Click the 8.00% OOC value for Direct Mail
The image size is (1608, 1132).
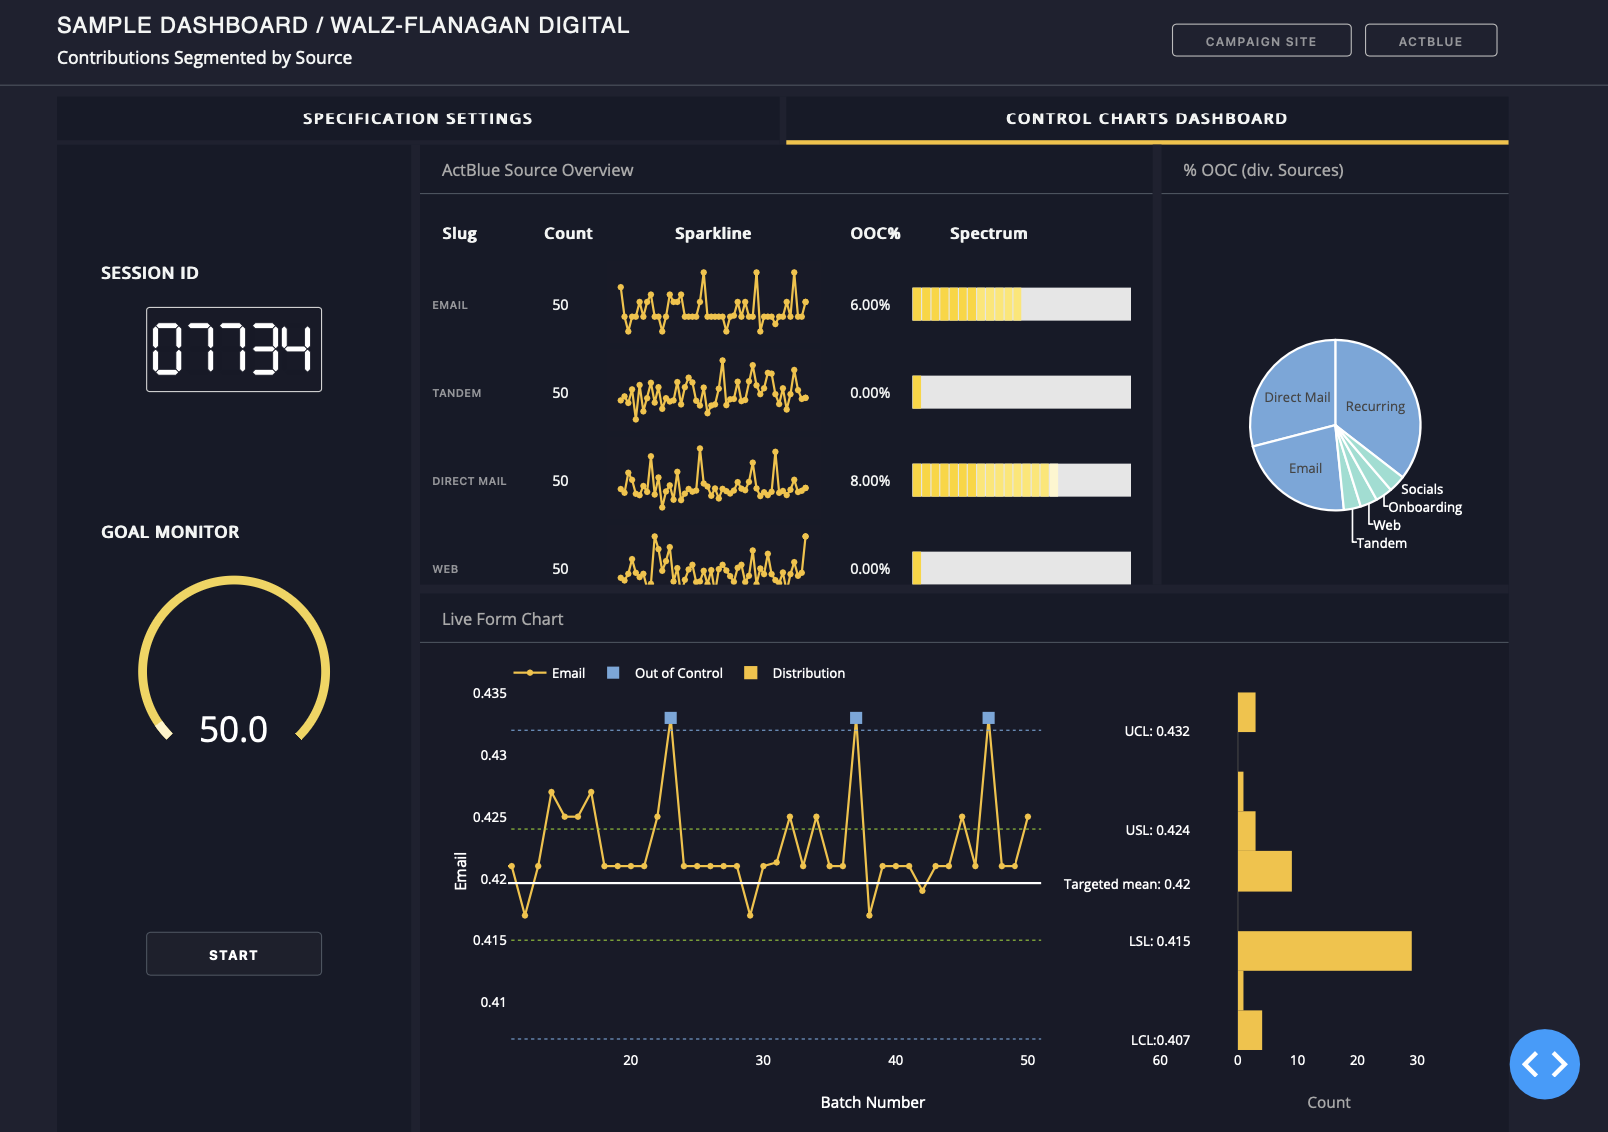(869, 480)
